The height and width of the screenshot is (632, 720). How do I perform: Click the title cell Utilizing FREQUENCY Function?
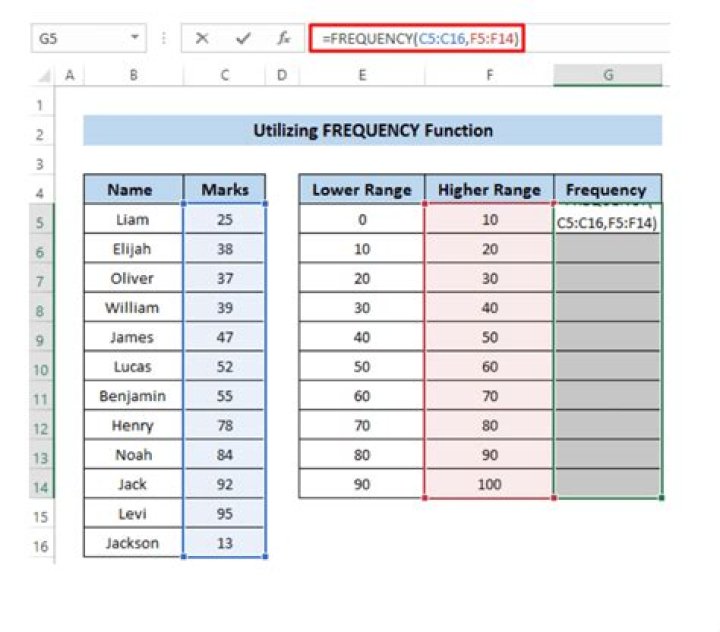tap(372, 130)
